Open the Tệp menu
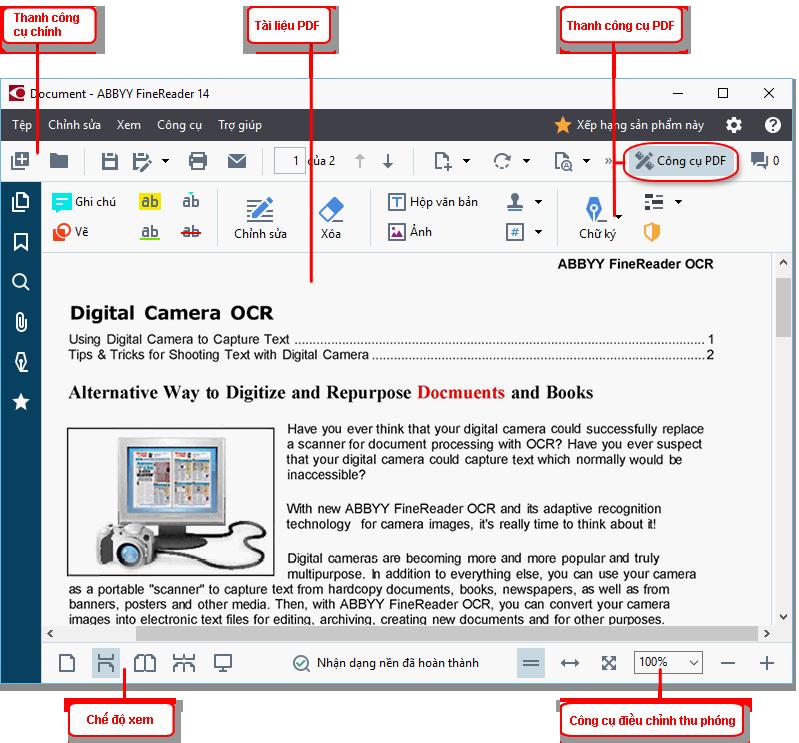Viewport: 799px width, 743px height. (22, 125)
